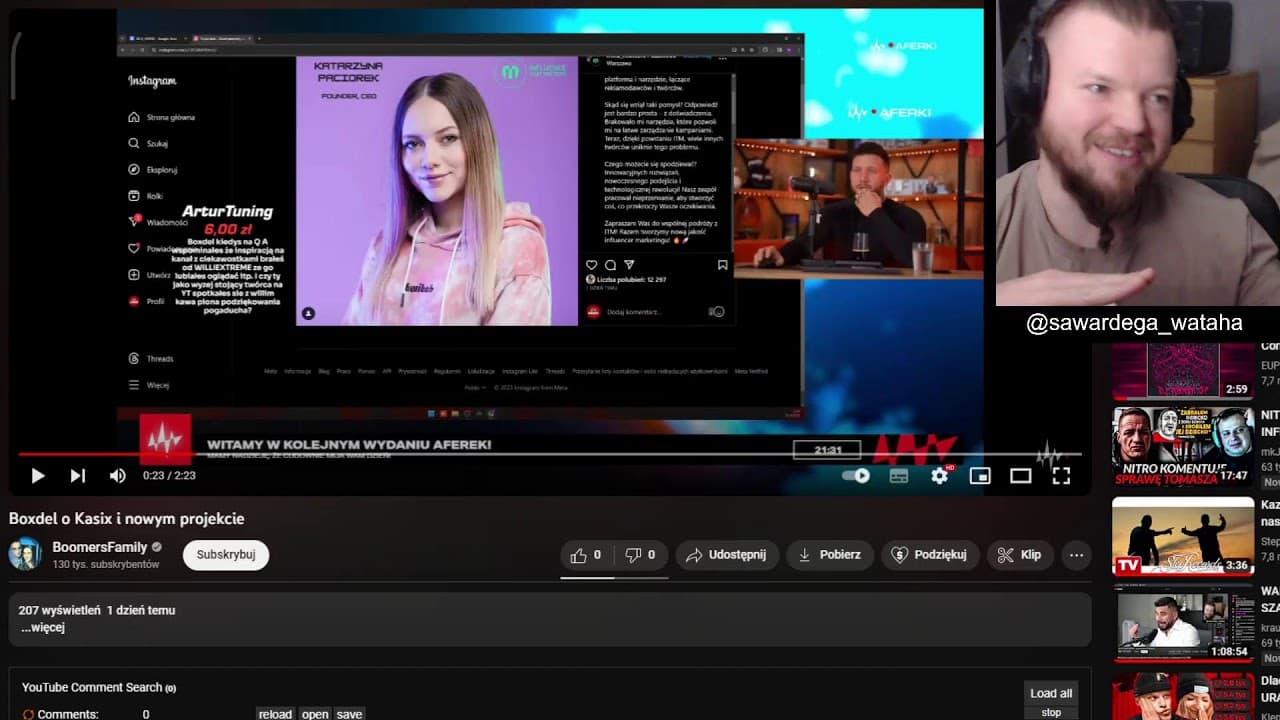This screenshot has width=1280, height=720.
Task: Open the BoomersFamily channel avatar
Action: click(25, 554)
